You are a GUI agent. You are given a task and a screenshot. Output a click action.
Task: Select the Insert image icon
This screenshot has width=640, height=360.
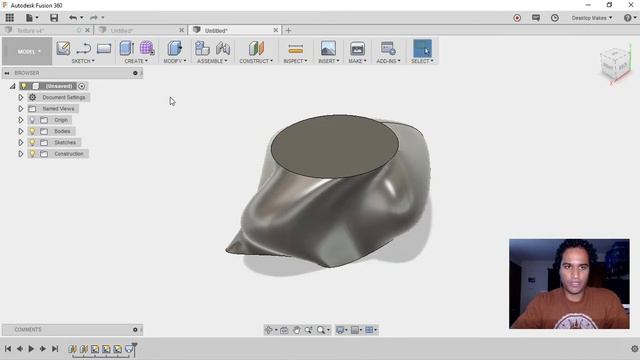click(x=328, y=49)
